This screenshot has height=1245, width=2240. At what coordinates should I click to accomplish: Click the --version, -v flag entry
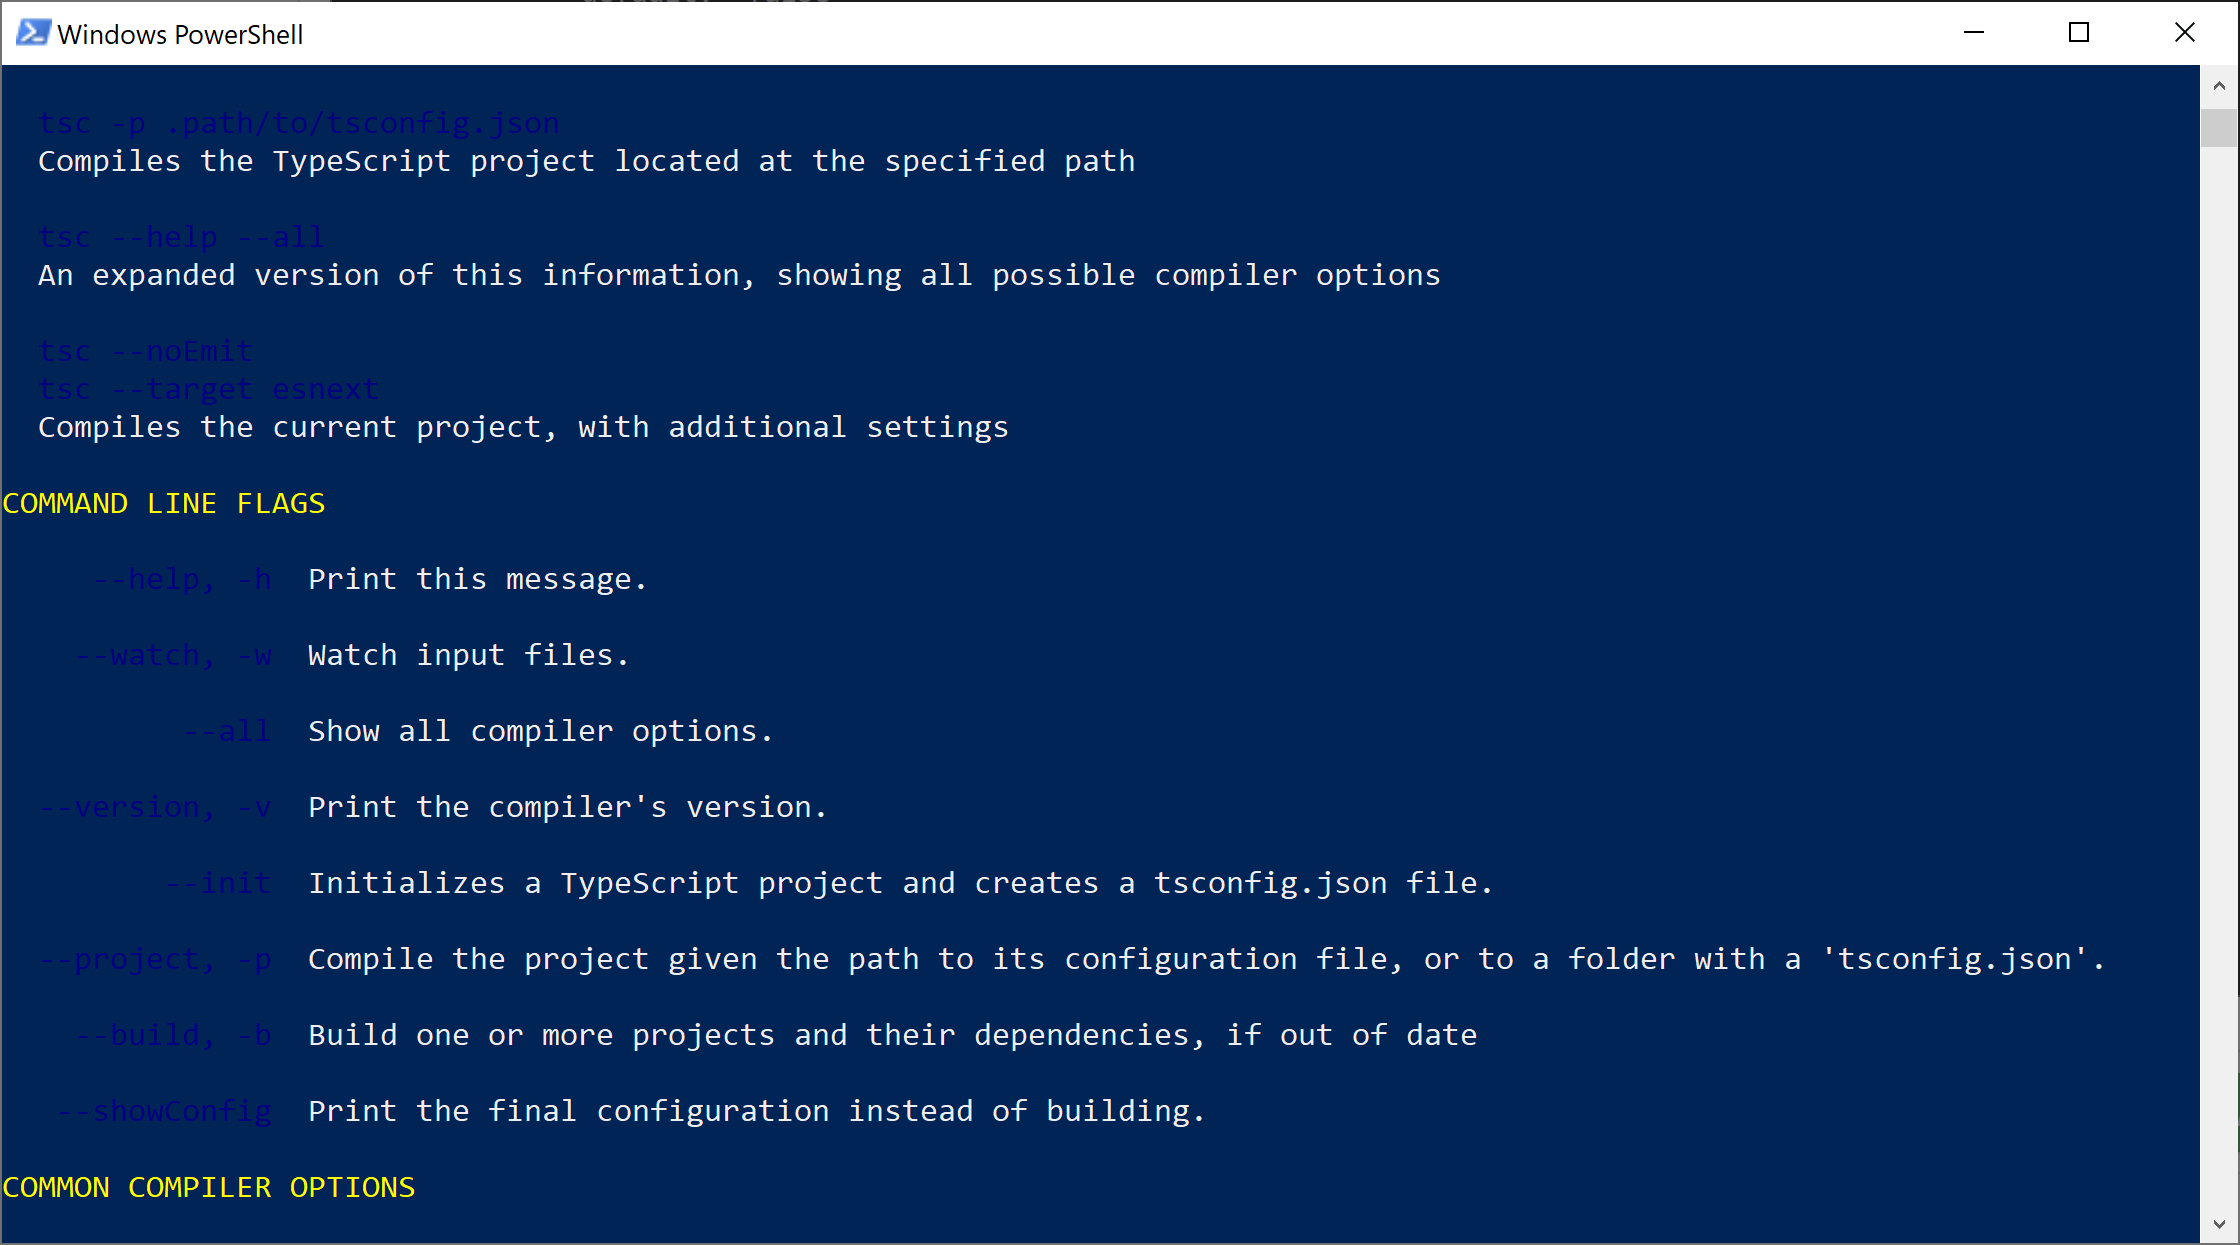point(155,807)
